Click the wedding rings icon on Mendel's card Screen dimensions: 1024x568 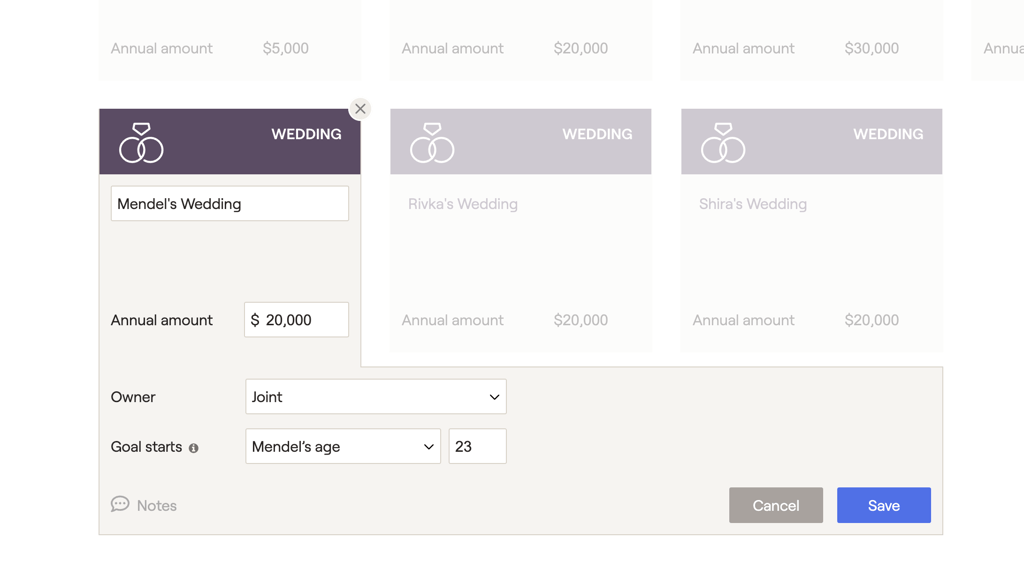[141, 143]
